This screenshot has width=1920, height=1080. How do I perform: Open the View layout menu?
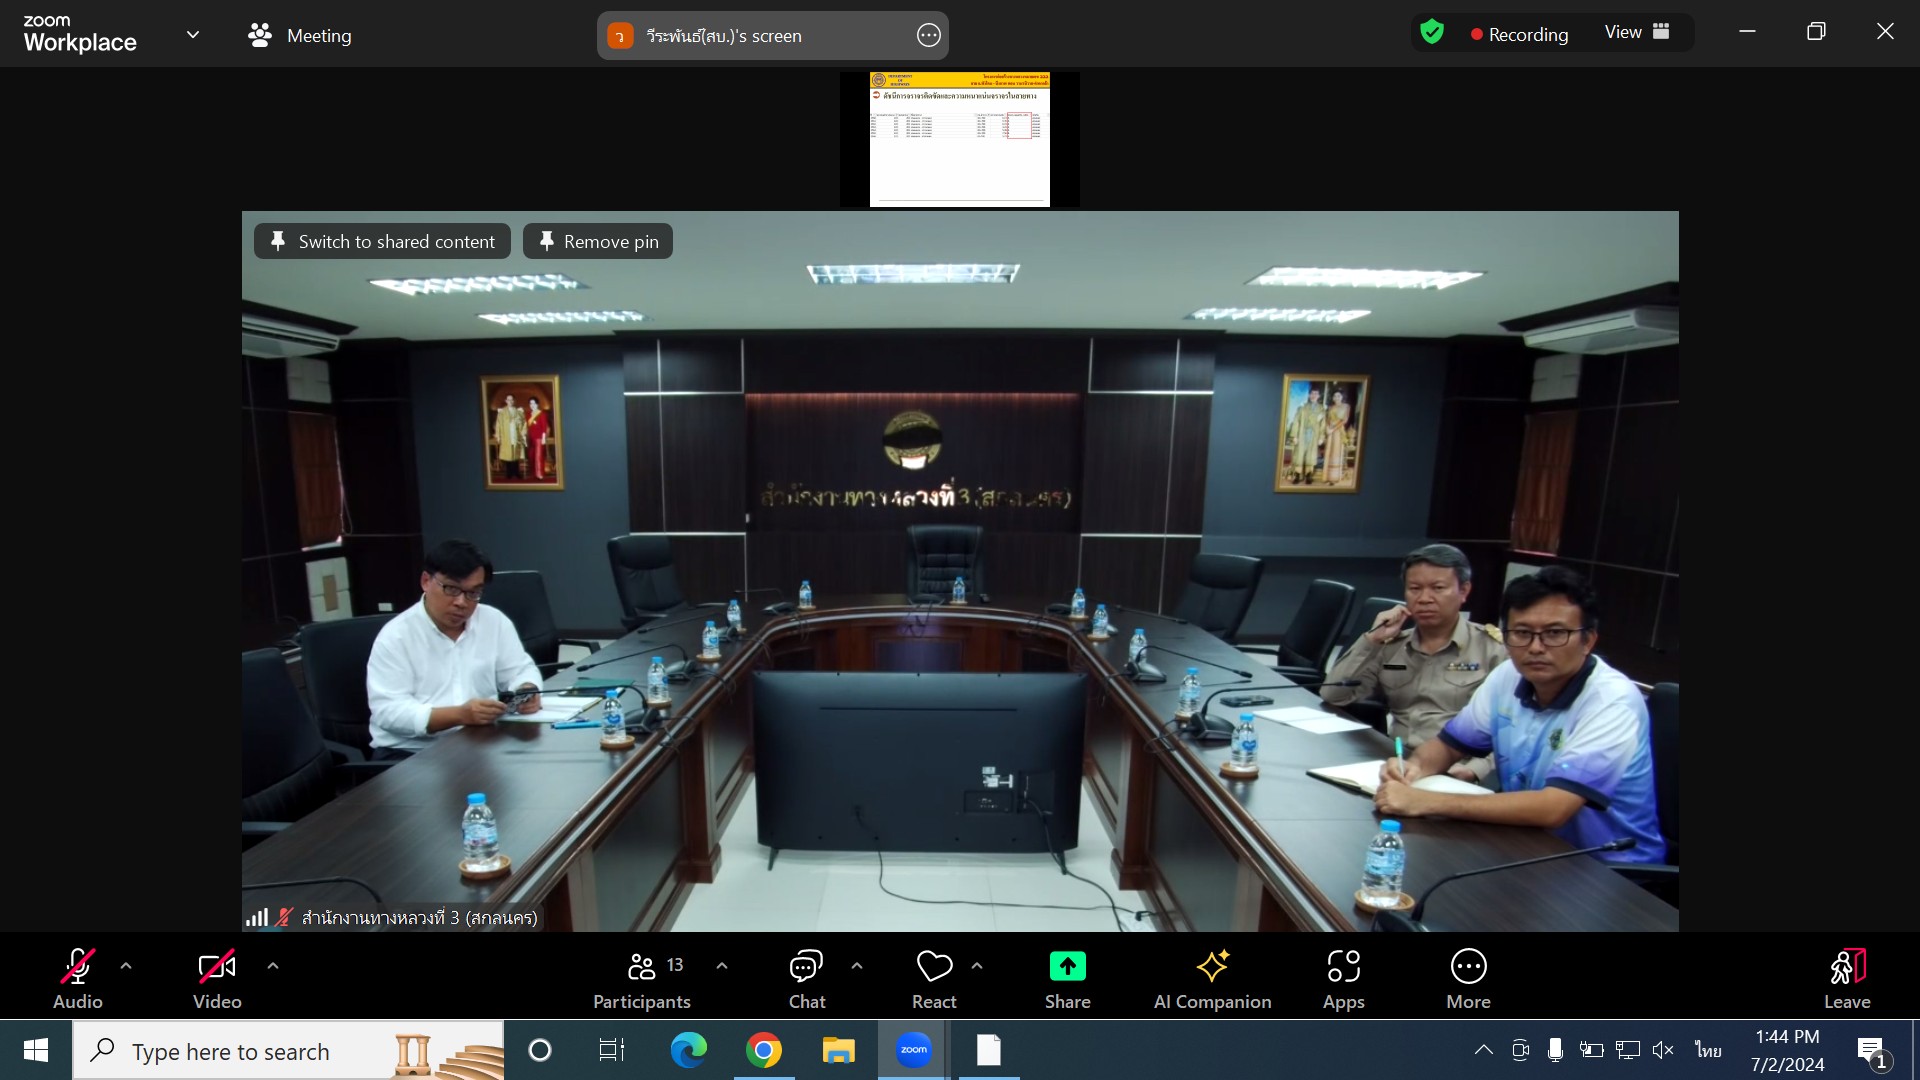tap(1637, 33)
